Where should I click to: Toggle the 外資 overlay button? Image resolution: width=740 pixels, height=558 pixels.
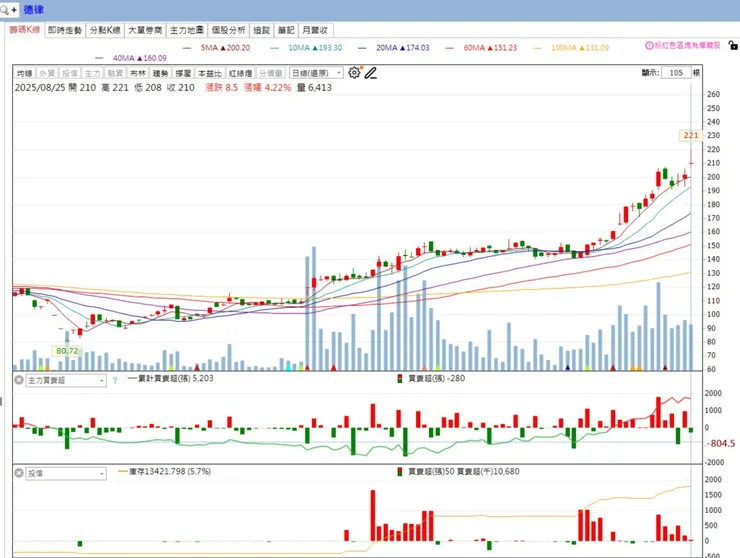tap(47, 73)
